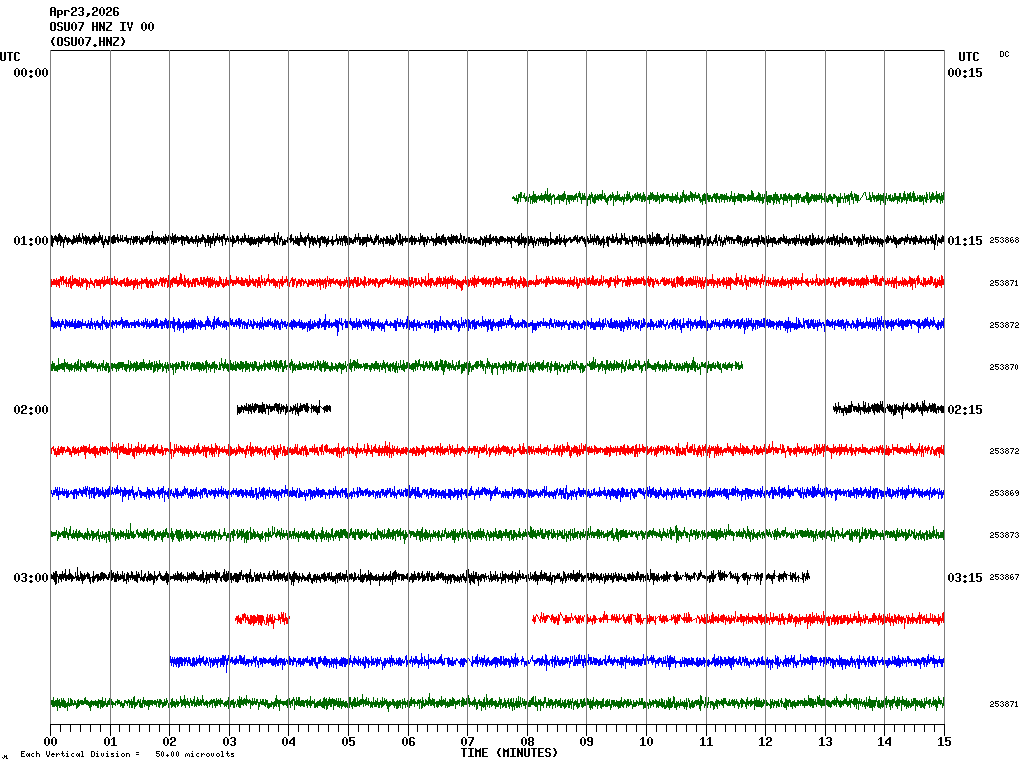Click the 03:15 time label

coord(964,578)
